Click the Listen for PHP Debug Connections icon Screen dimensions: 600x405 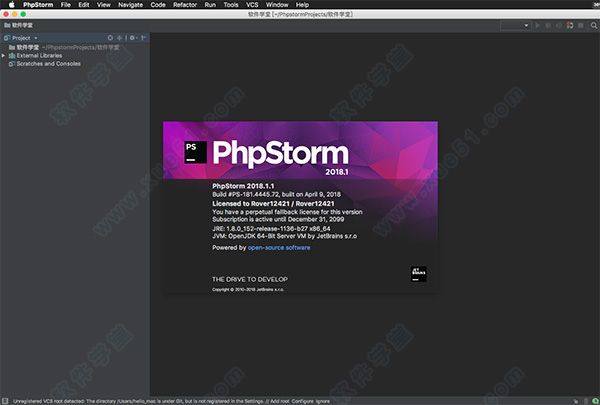[570, 25]
